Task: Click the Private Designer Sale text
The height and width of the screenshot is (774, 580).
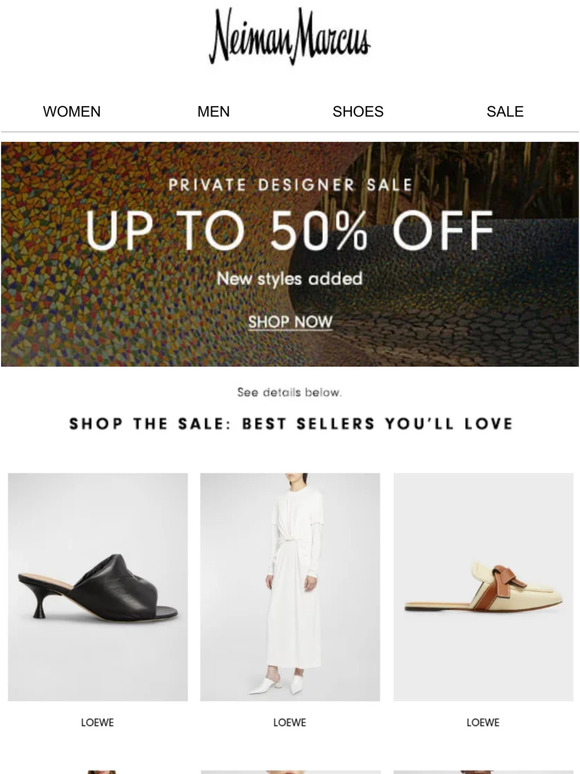Action: point(290,185)
